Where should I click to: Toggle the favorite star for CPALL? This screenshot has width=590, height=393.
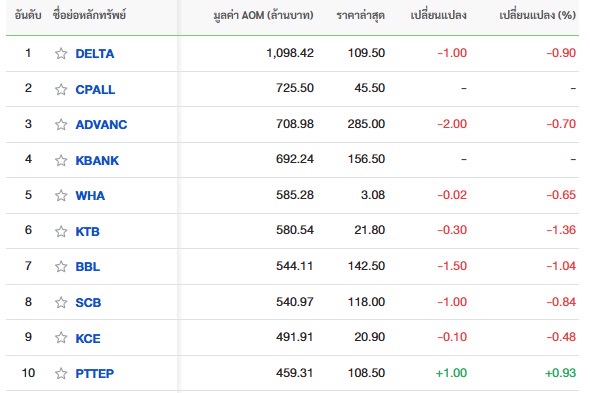click(61, 90)
